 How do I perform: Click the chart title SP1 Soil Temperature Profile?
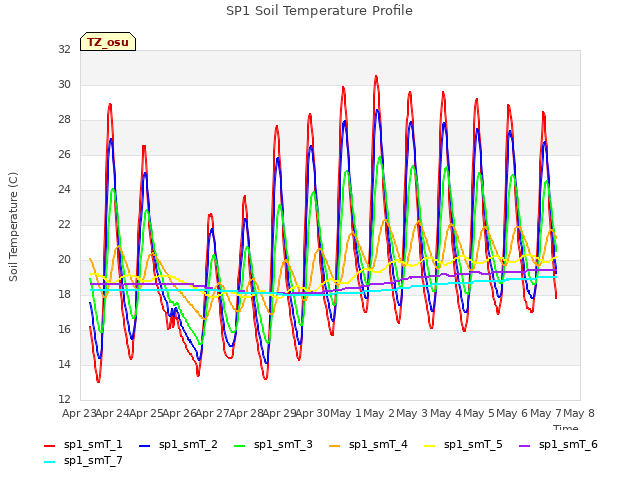click(x=320, y=11)
